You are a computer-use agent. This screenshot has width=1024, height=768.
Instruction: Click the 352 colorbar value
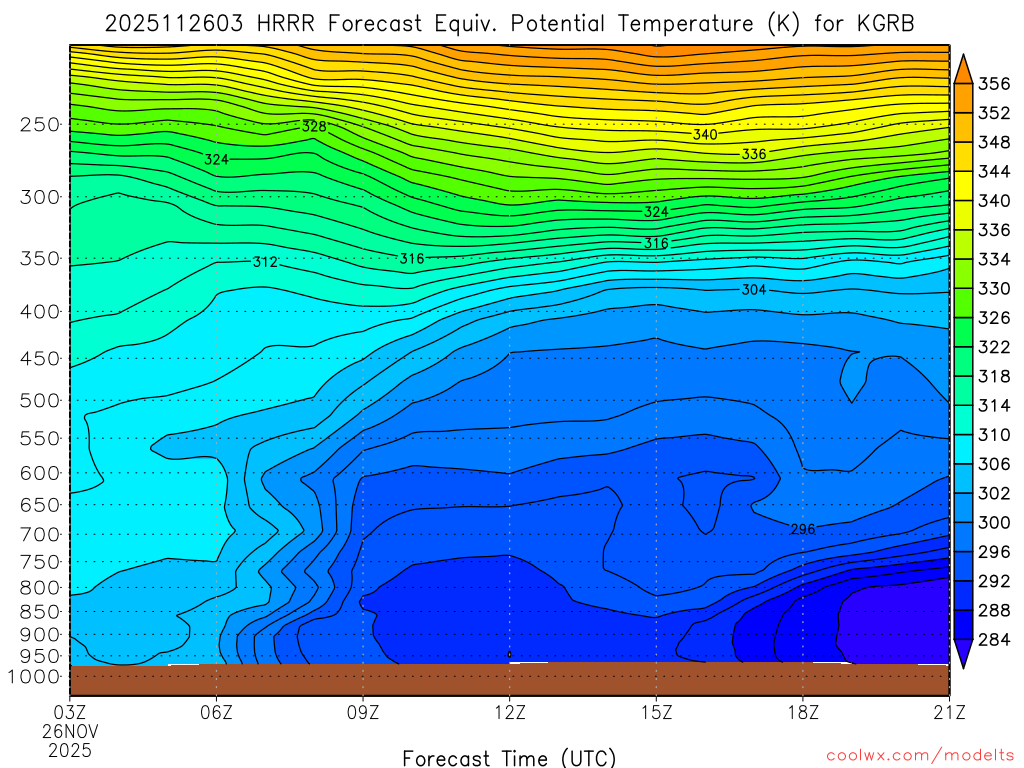(x=994, y=113)
